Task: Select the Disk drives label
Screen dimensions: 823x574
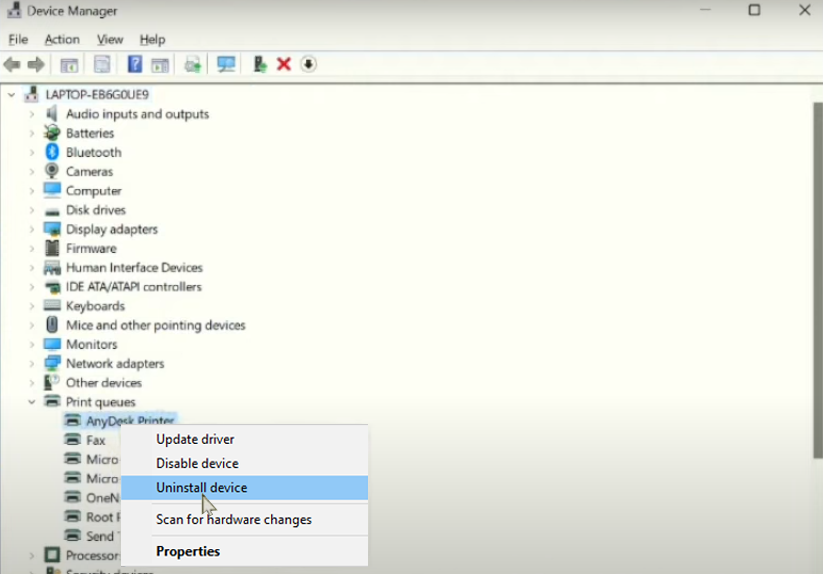Action: pyautogui.click(x=96, y=210)
